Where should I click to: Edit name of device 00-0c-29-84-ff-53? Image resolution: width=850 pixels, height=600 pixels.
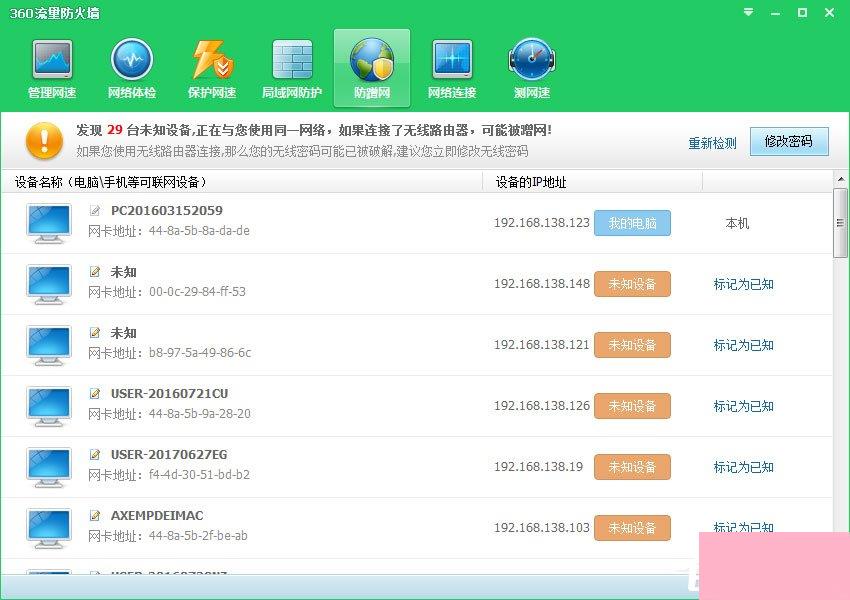[x=95, y=272]
